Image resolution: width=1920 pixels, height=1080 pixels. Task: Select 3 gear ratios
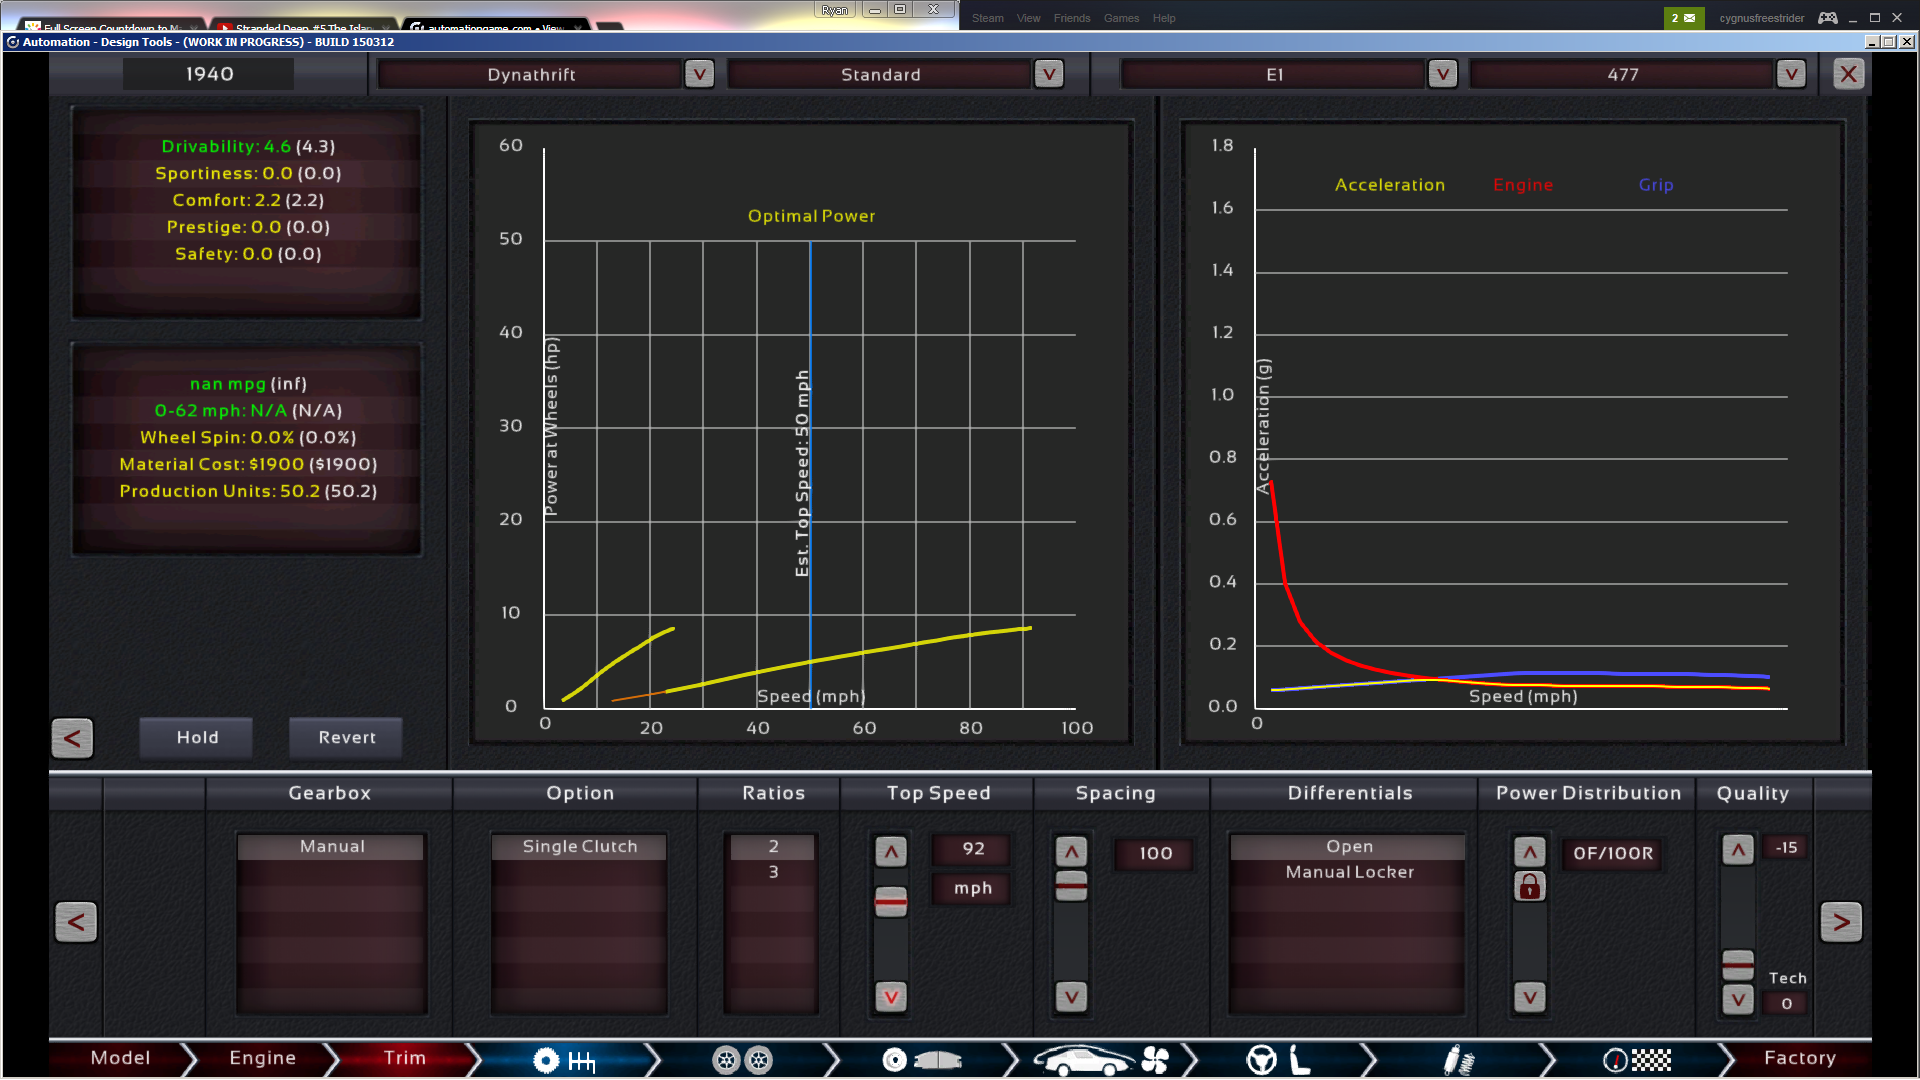773,872
